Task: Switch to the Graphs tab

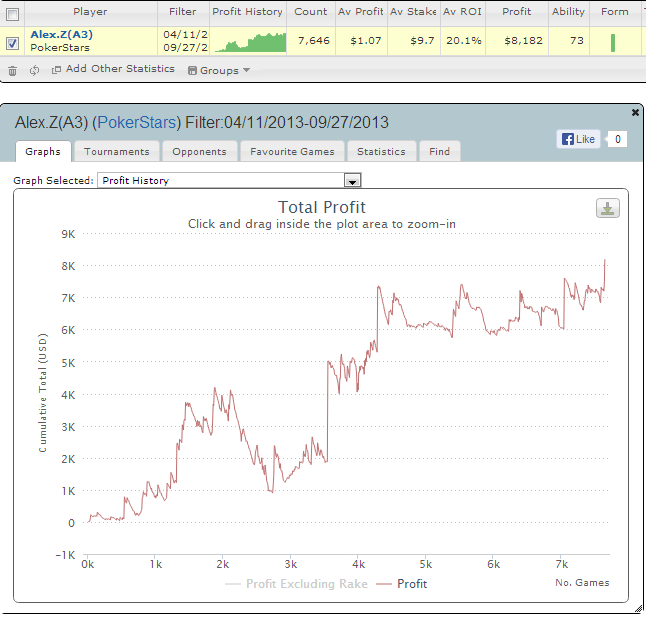Action: click(x=43, y=152)
